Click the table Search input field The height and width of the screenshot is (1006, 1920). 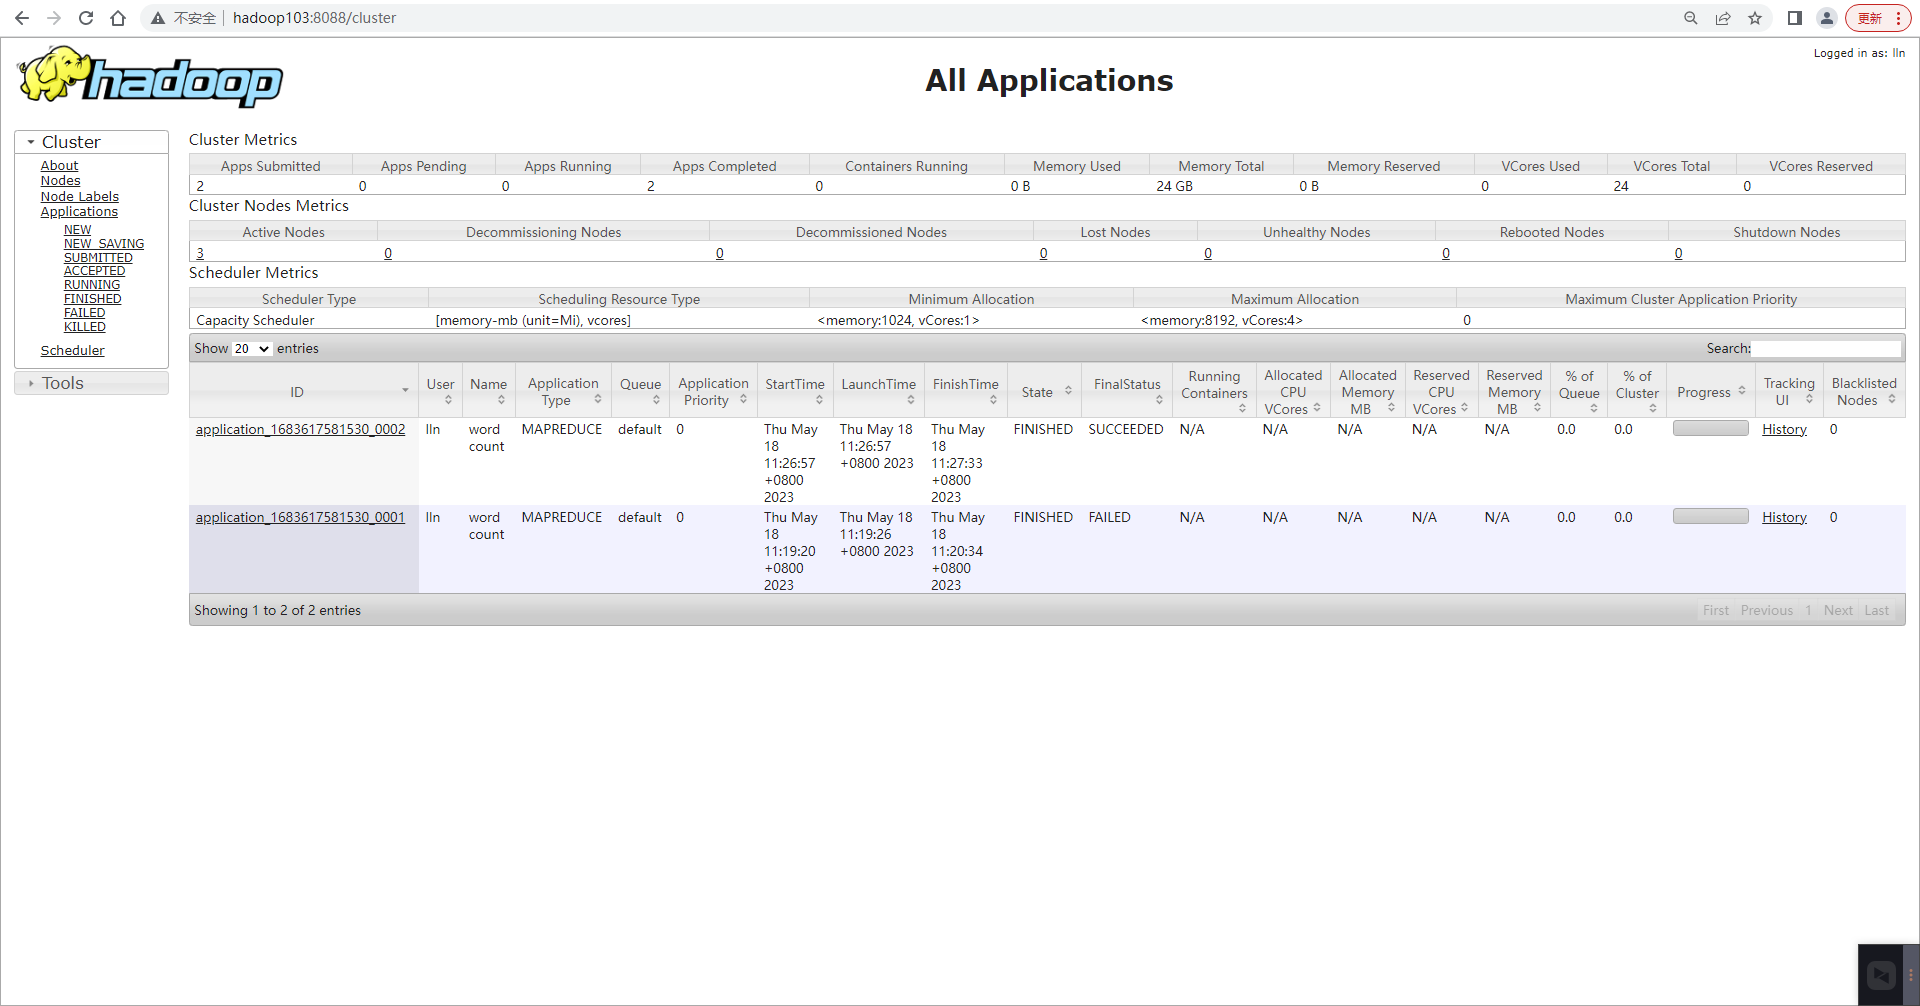pyautogui.click(x=1826, y=348)
